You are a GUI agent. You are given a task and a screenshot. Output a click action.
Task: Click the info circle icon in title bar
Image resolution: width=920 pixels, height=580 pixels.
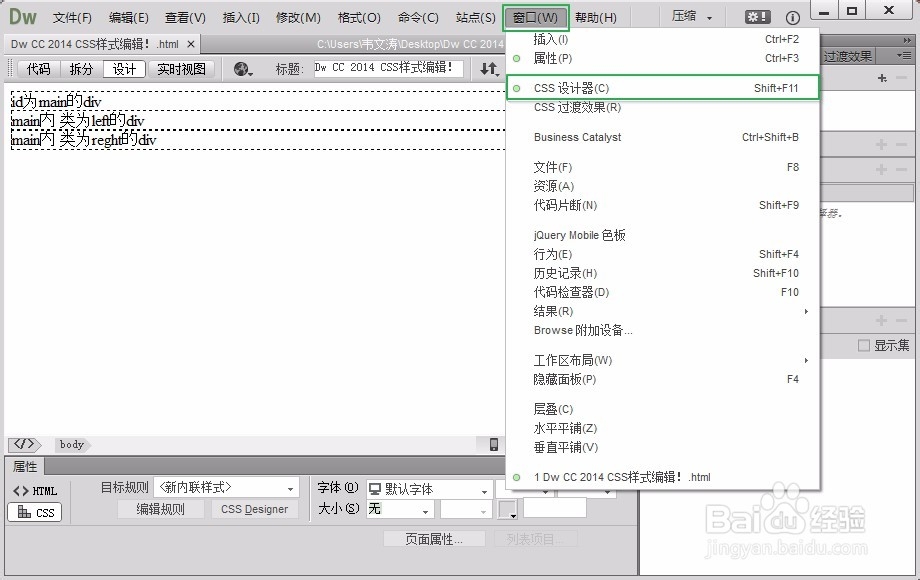(793, 18)
